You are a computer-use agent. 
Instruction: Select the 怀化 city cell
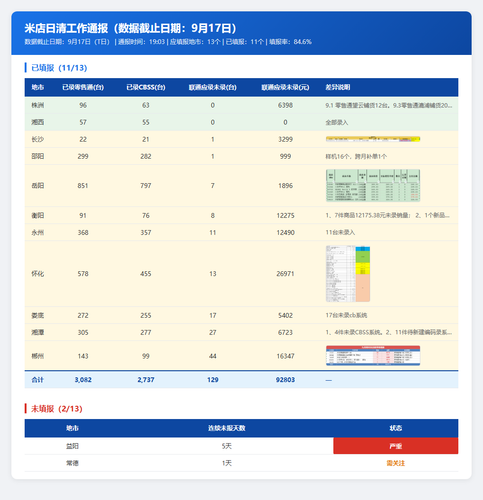[38, 274]
